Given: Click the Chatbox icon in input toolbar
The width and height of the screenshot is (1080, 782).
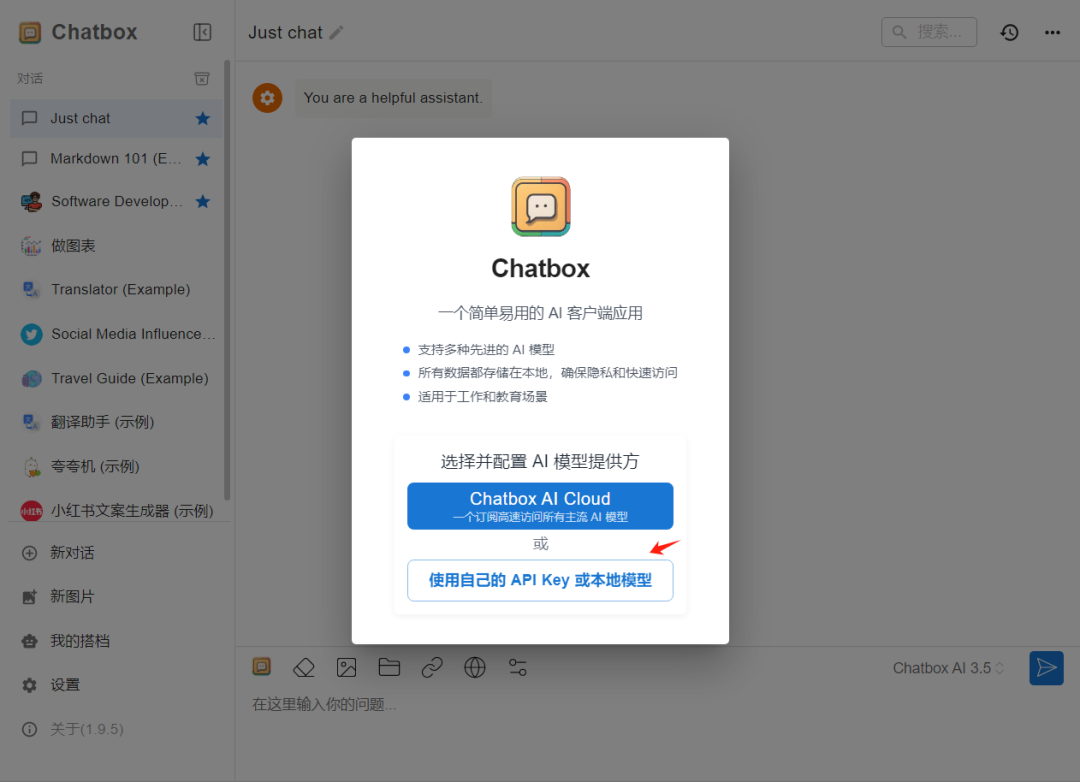Looking at the screenshot, I should pyautogui.click(x=262, y=667).
